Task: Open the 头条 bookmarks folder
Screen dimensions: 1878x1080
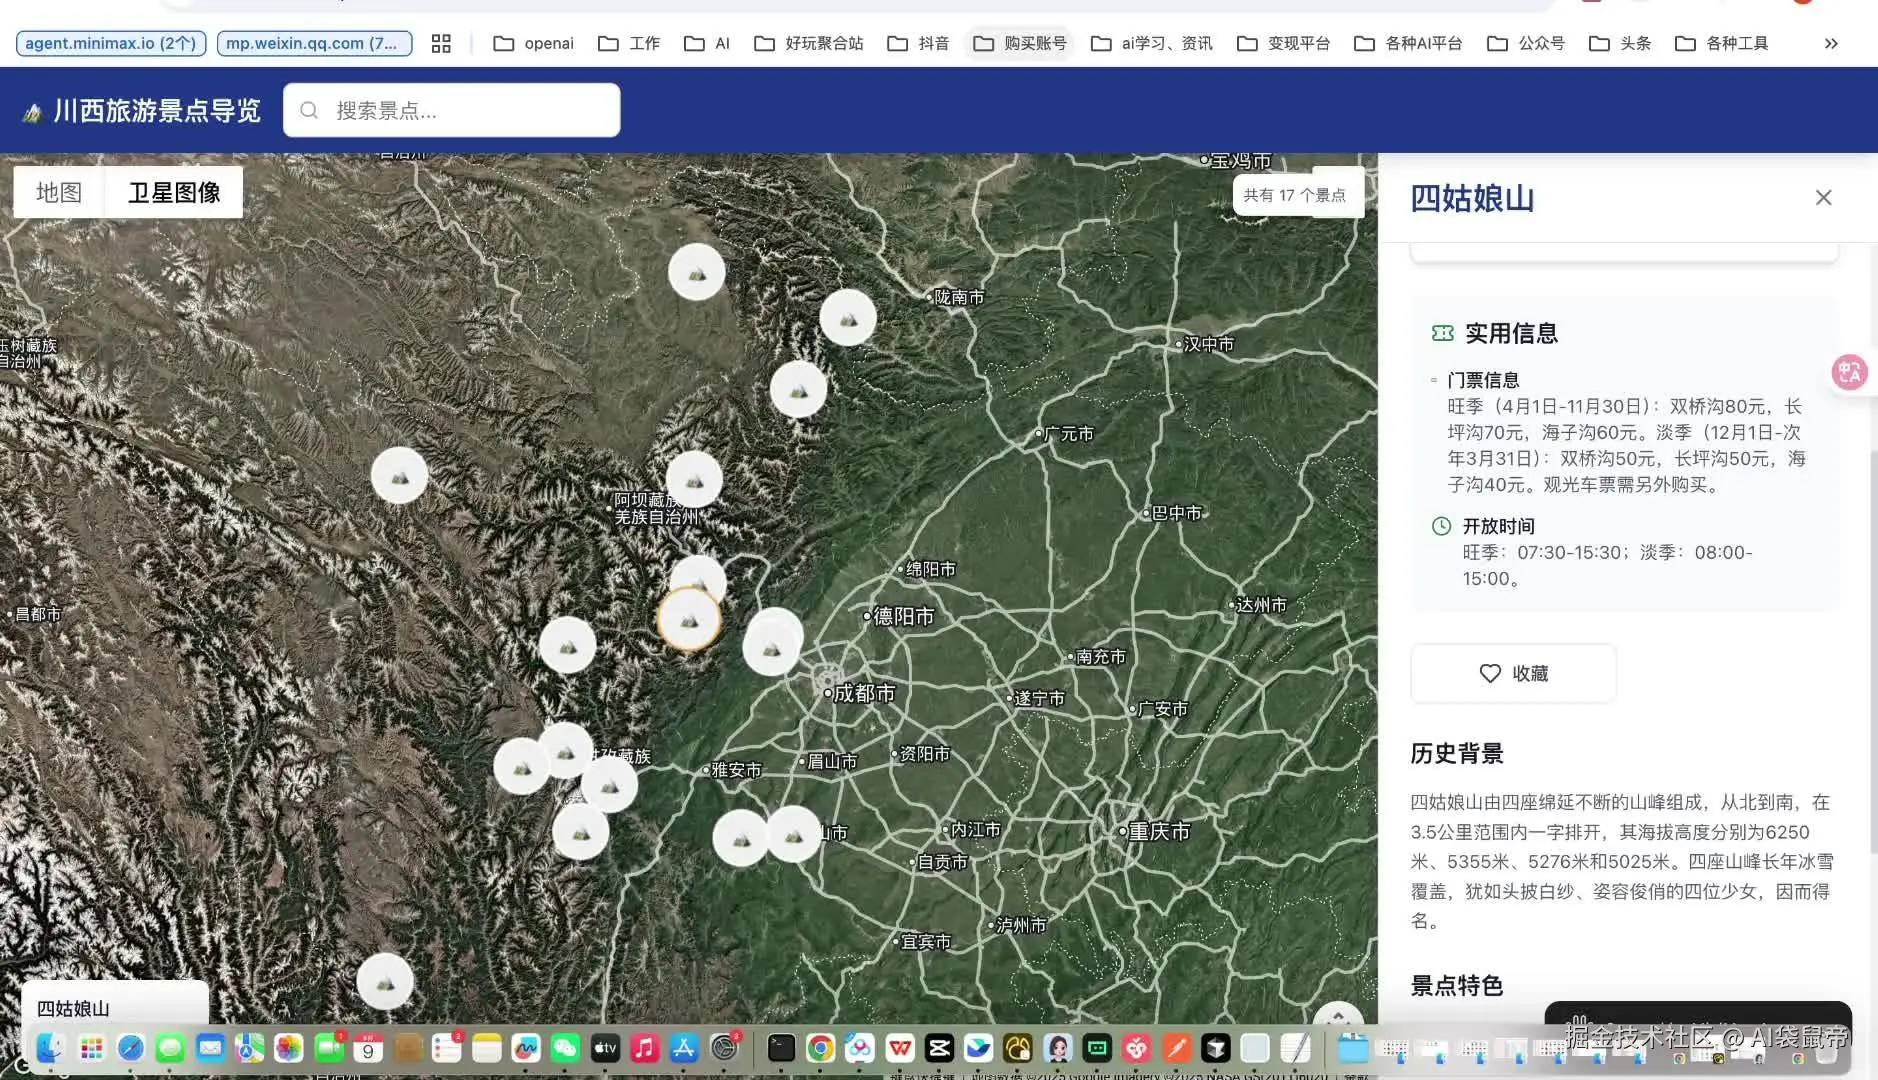Action: (1620, 43)
